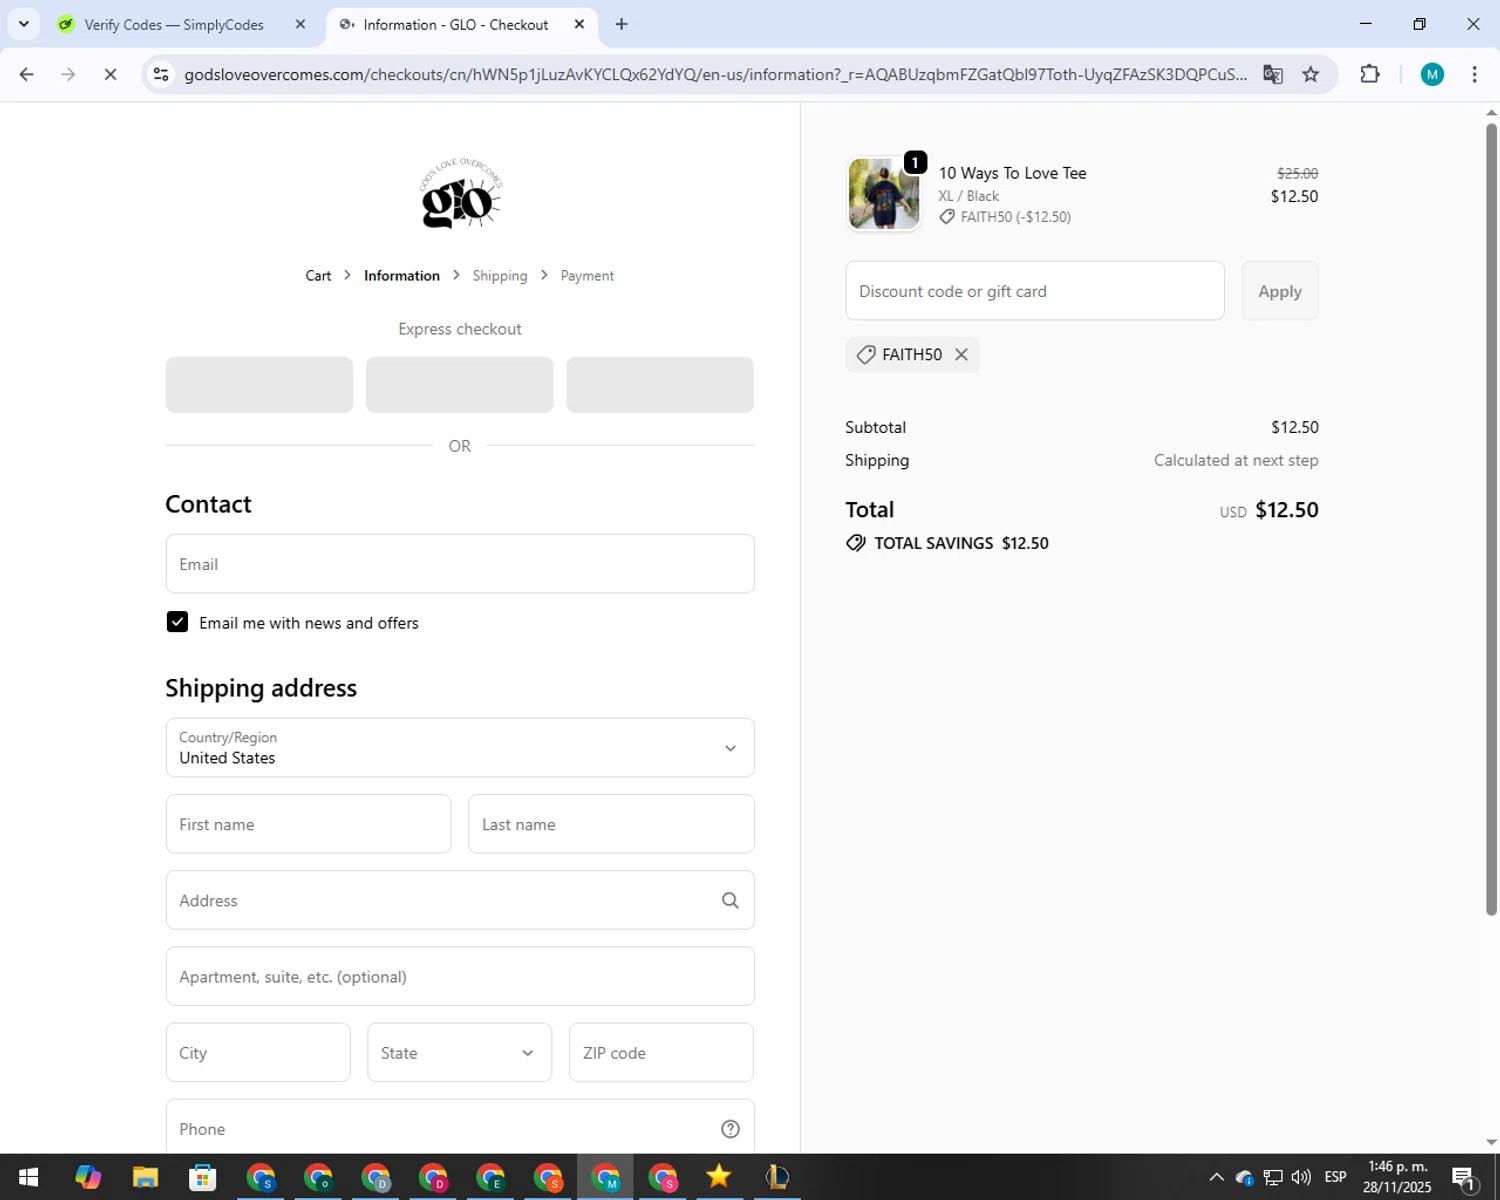
Task: Click the third express checkout button
Action: [x=660, y=385]
